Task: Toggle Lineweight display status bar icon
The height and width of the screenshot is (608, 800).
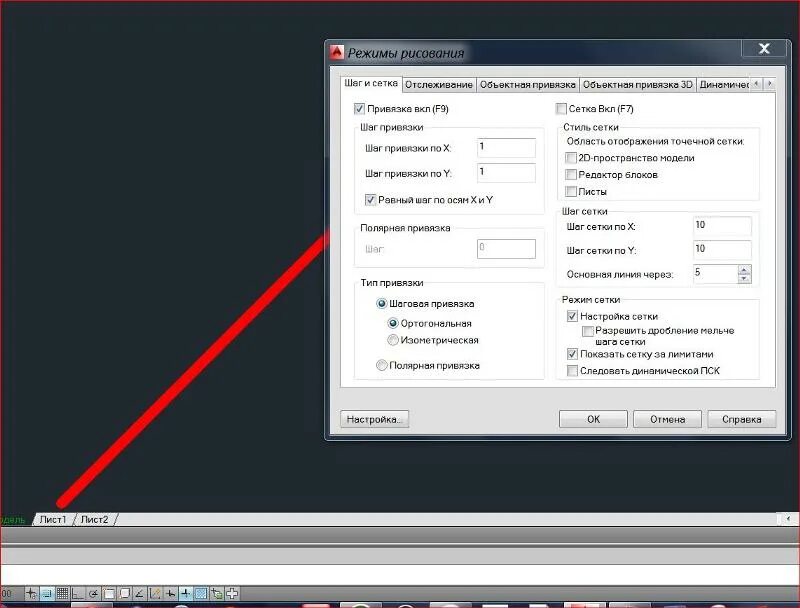Action: click(185, 593)
